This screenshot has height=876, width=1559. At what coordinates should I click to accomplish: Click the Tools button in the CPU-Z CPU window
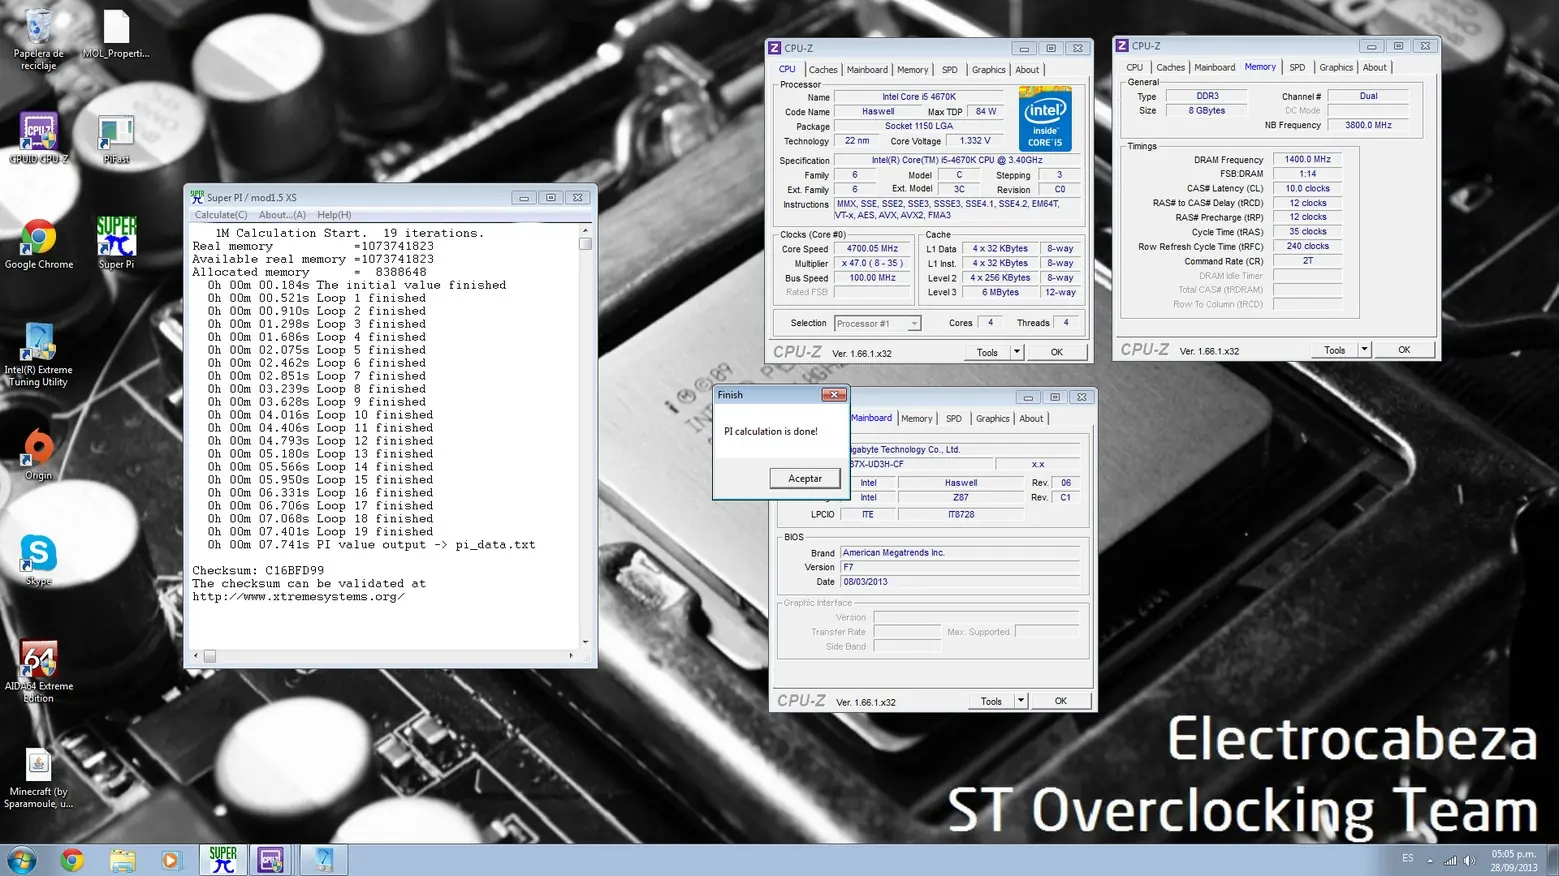click(x=987, y=352)
